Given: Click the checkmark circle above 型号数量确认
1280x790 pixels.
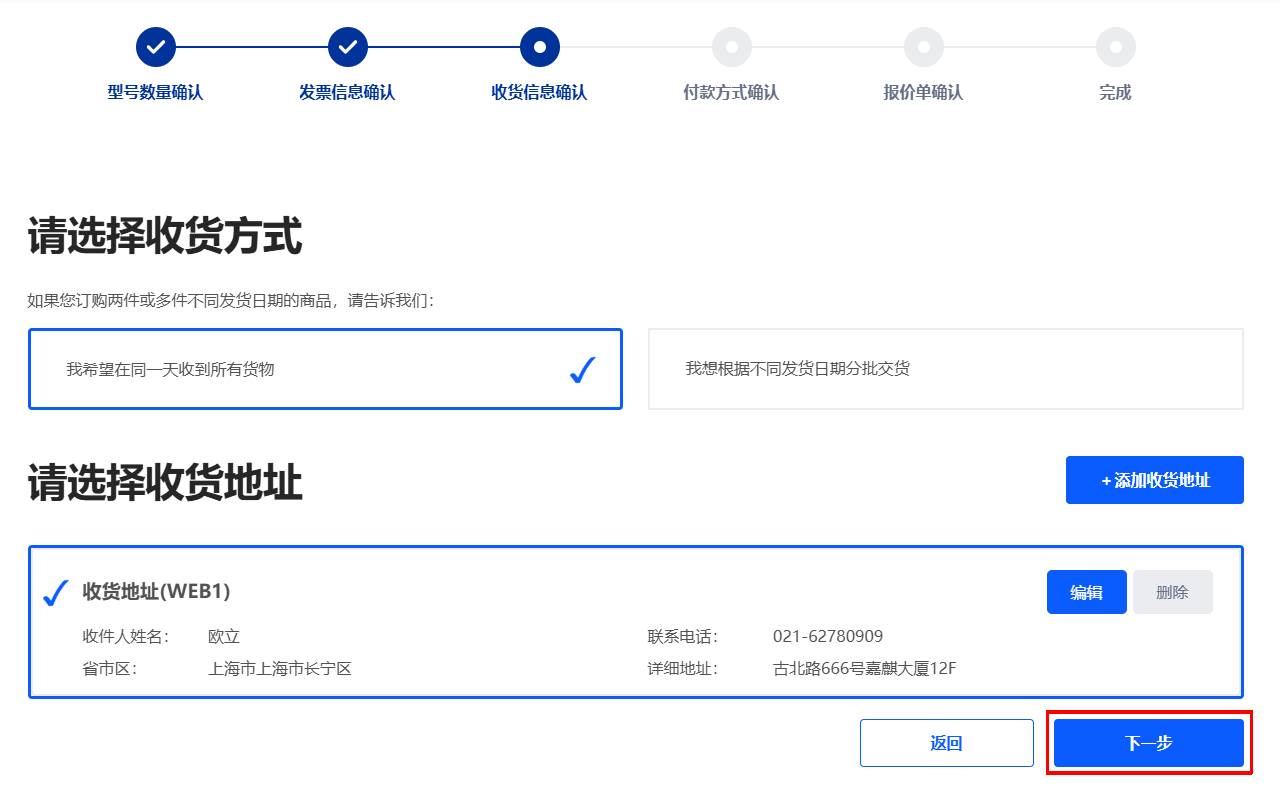Looking at the screenshot, I should pos(156,47).
